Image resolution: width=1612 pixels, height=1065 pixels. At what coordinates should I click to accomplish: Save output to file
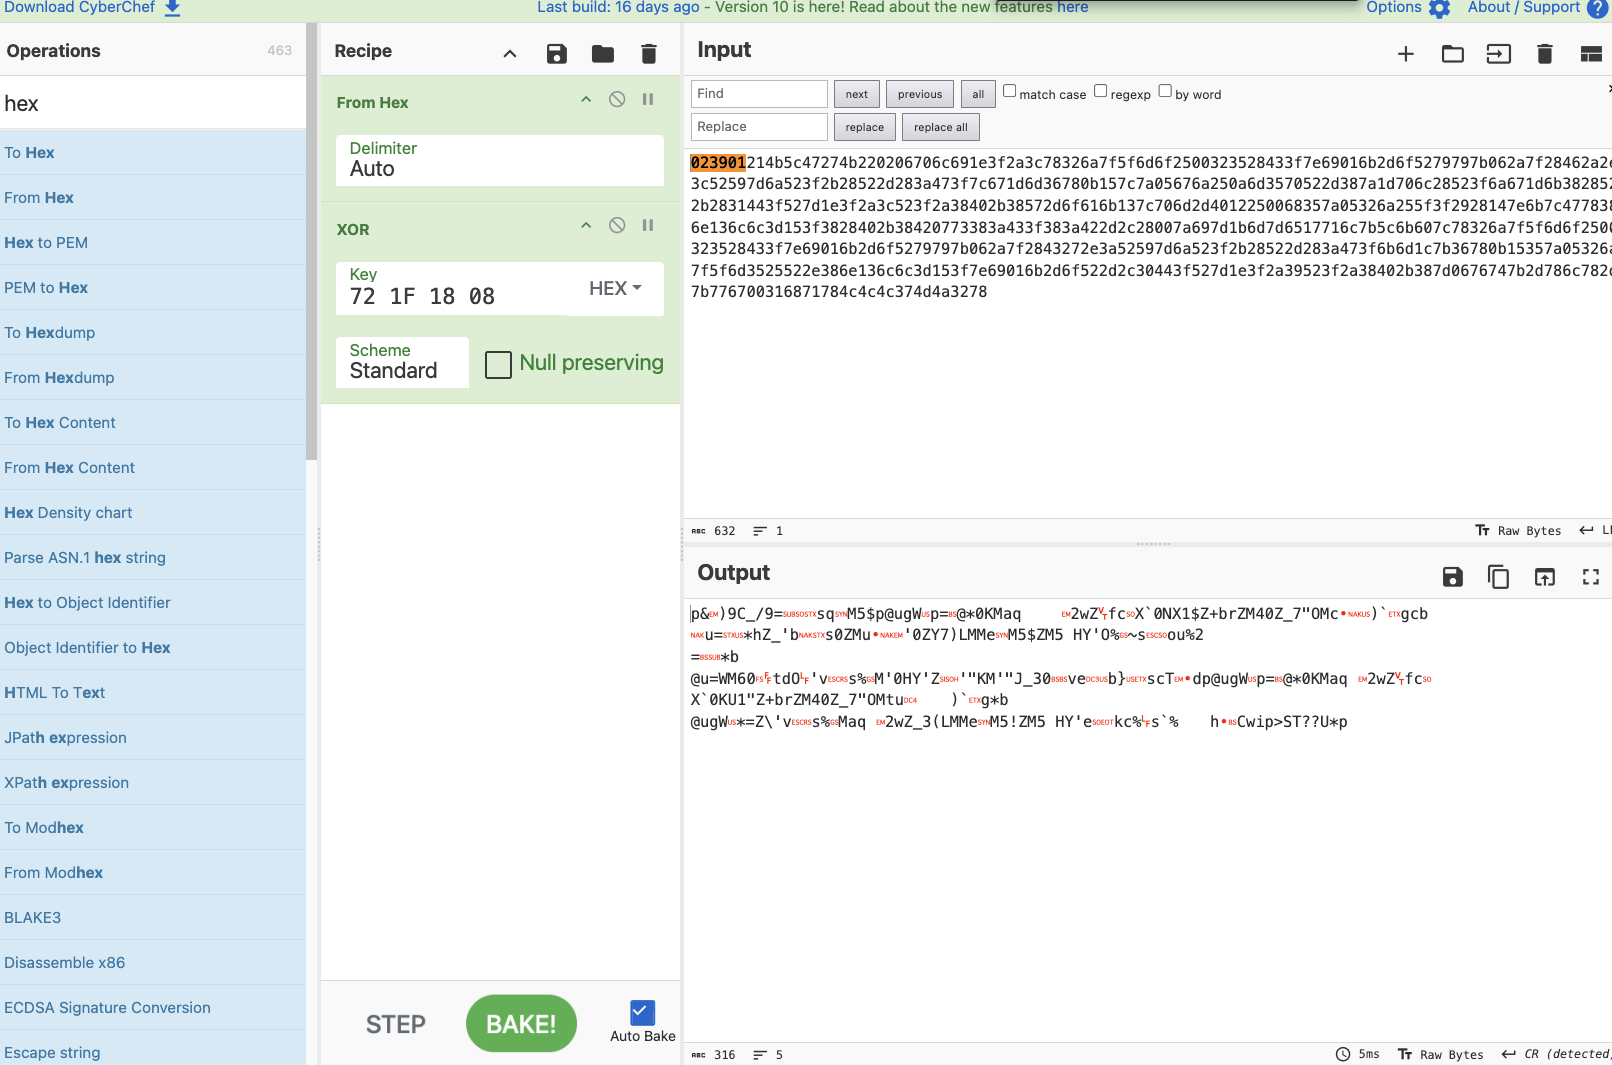point(1452,577)
